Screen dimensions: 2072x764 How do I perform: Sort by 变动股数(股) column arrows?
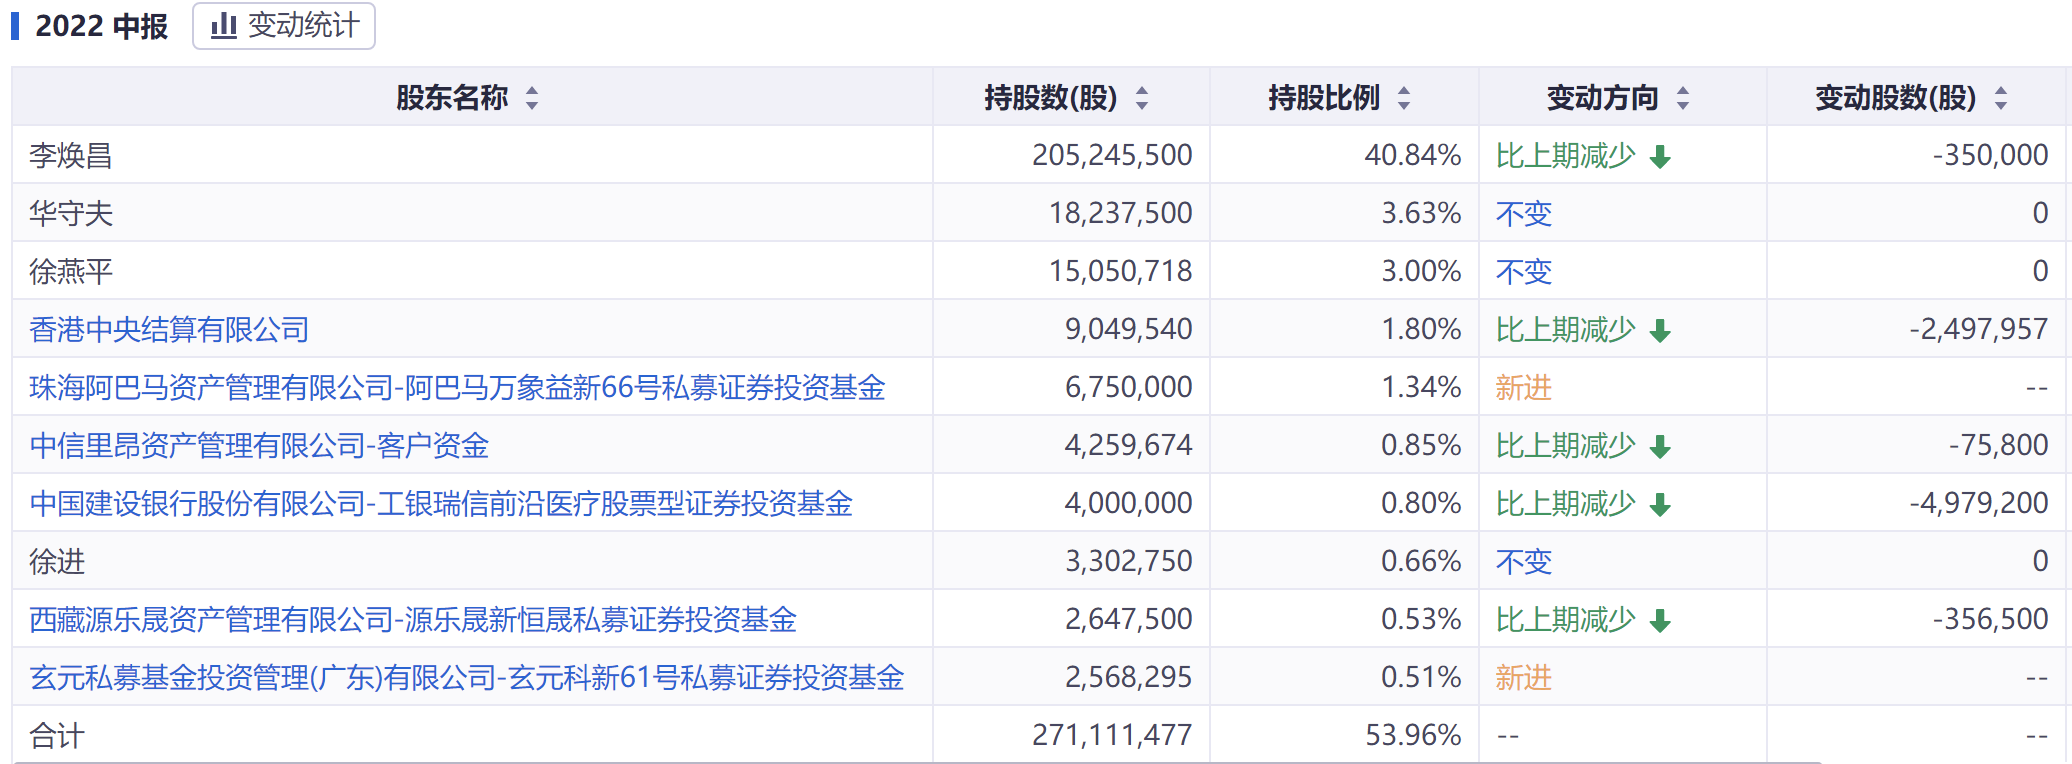click(x=2001, y=98)
